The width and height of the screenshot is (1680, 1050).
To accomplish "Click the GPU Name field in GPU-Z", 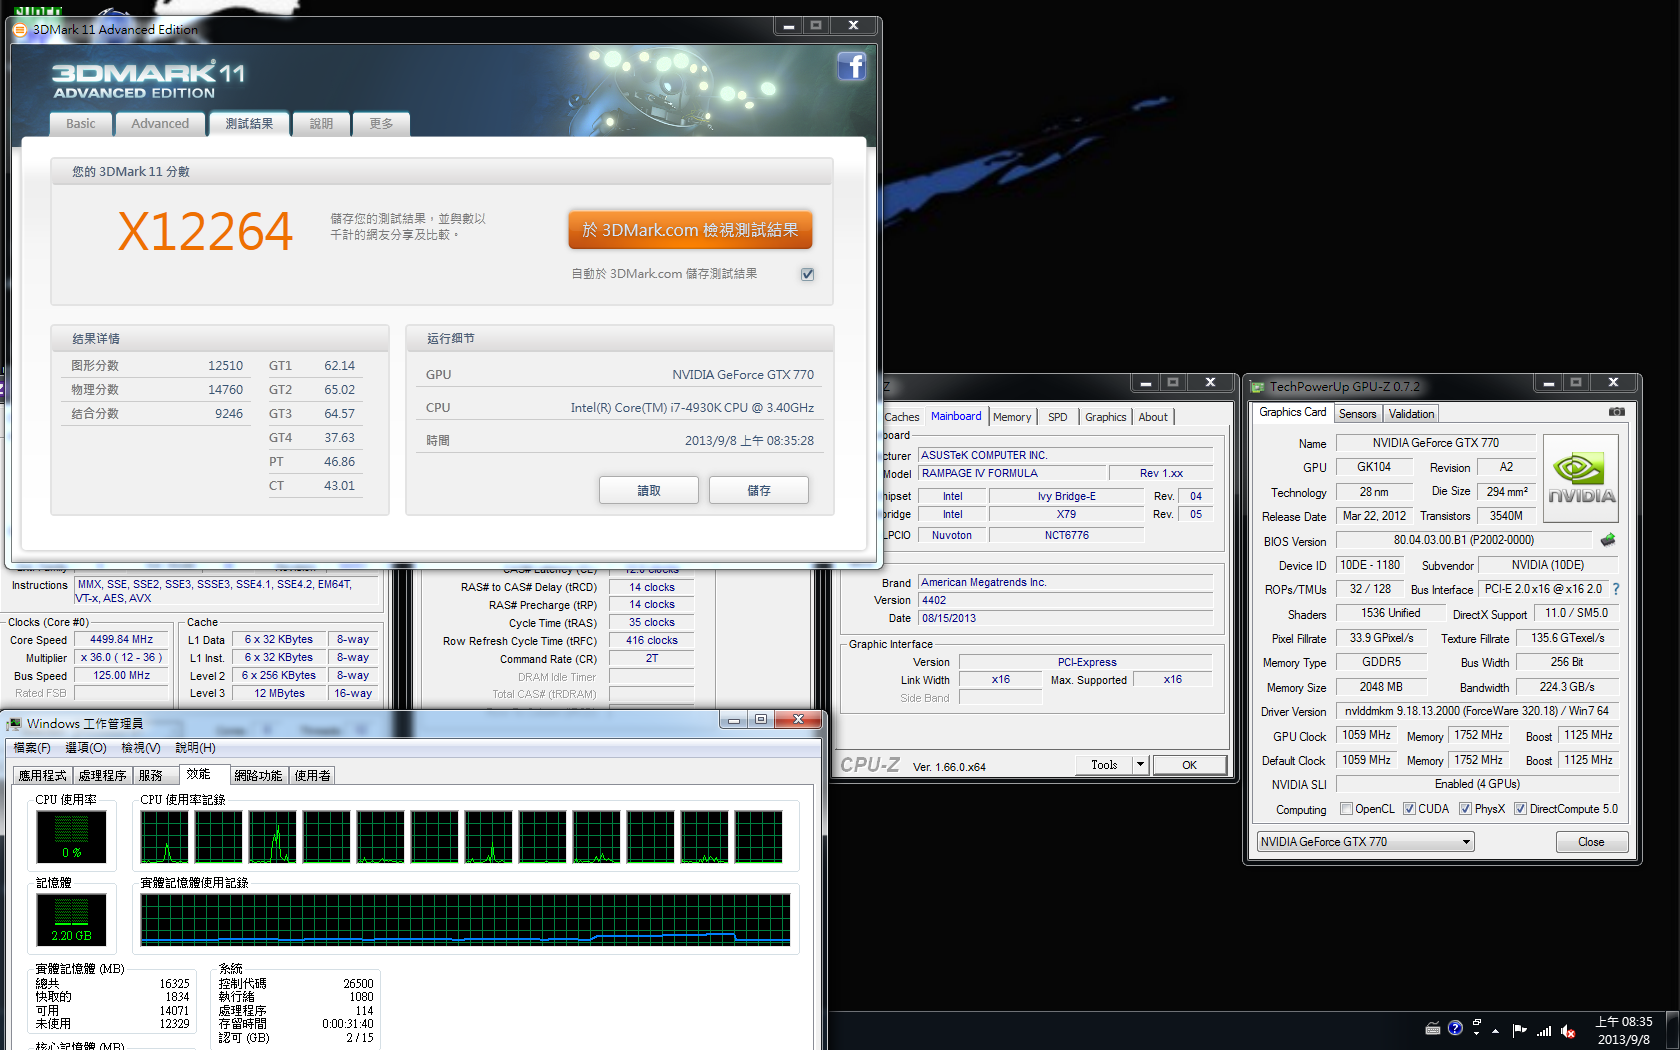I will pos(1435,443).
